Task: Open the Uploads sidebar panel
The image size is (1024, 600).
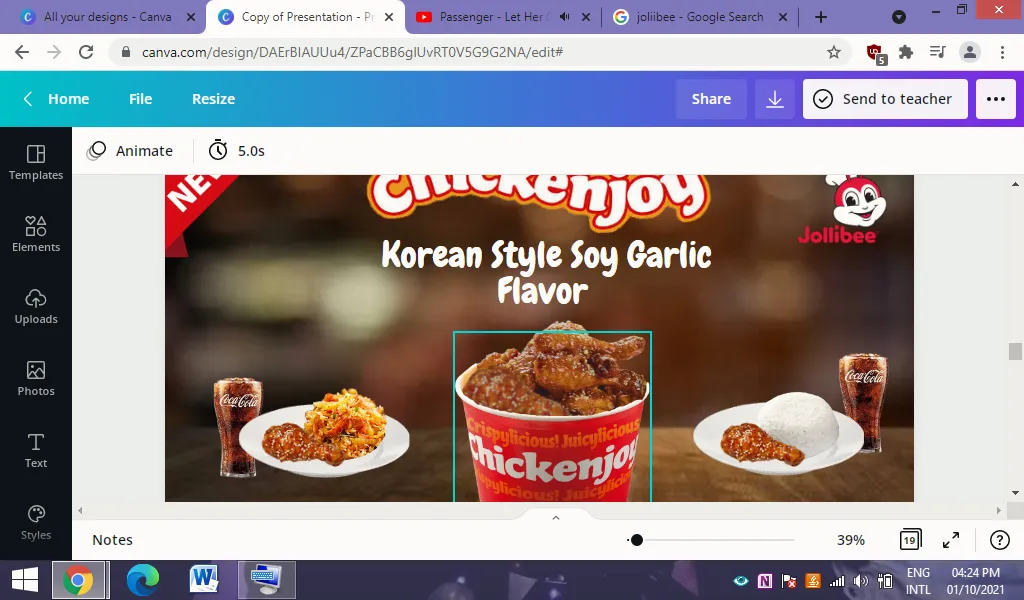Action: (x=36, y=306)
